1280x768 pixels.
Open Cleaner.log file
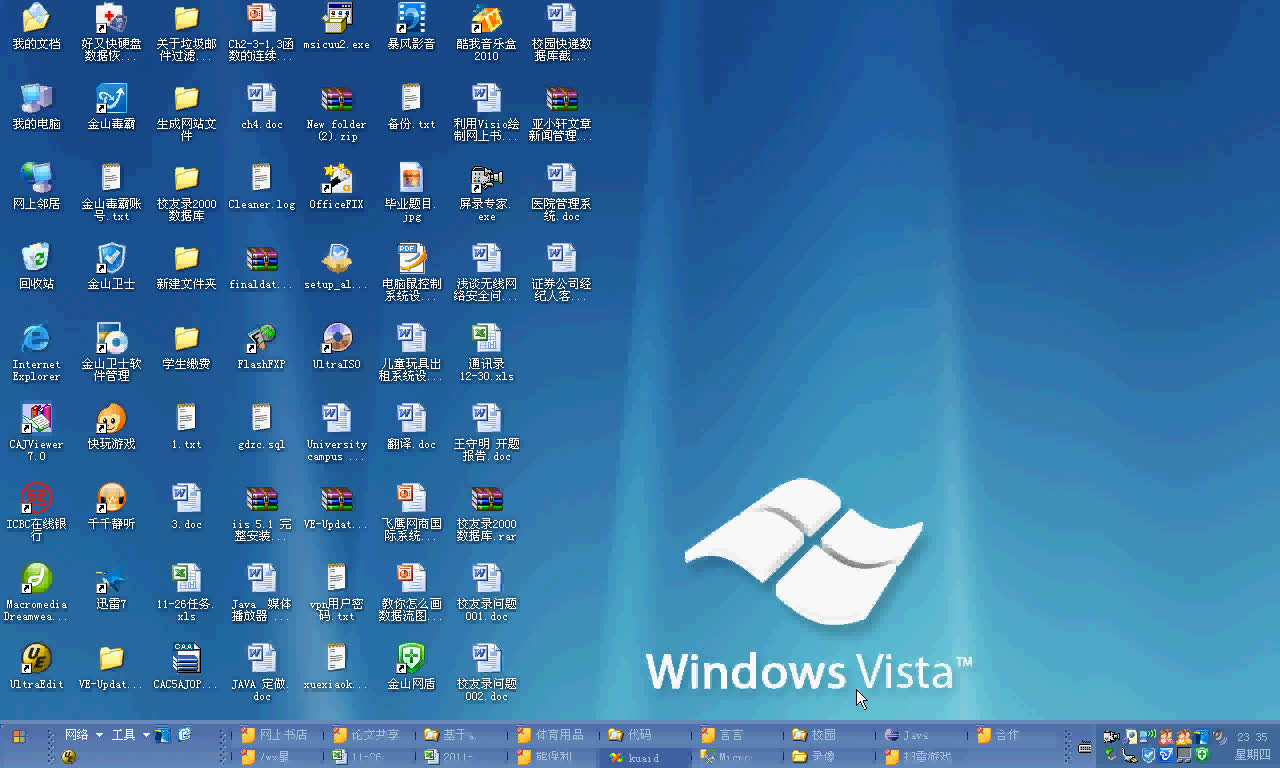(x=261, y=188)
